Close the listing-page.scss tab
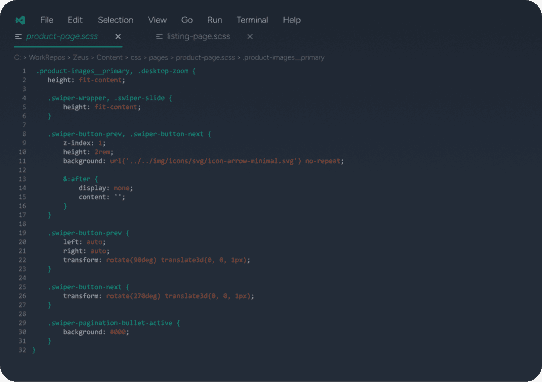This screenshot has height=382, width=542. [x=250, y=36]
